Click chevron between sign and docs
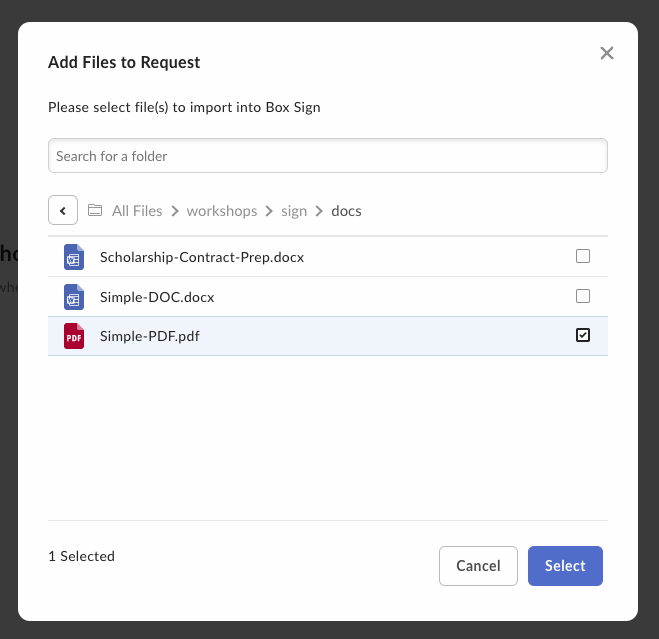 click(x=319, y=211)
